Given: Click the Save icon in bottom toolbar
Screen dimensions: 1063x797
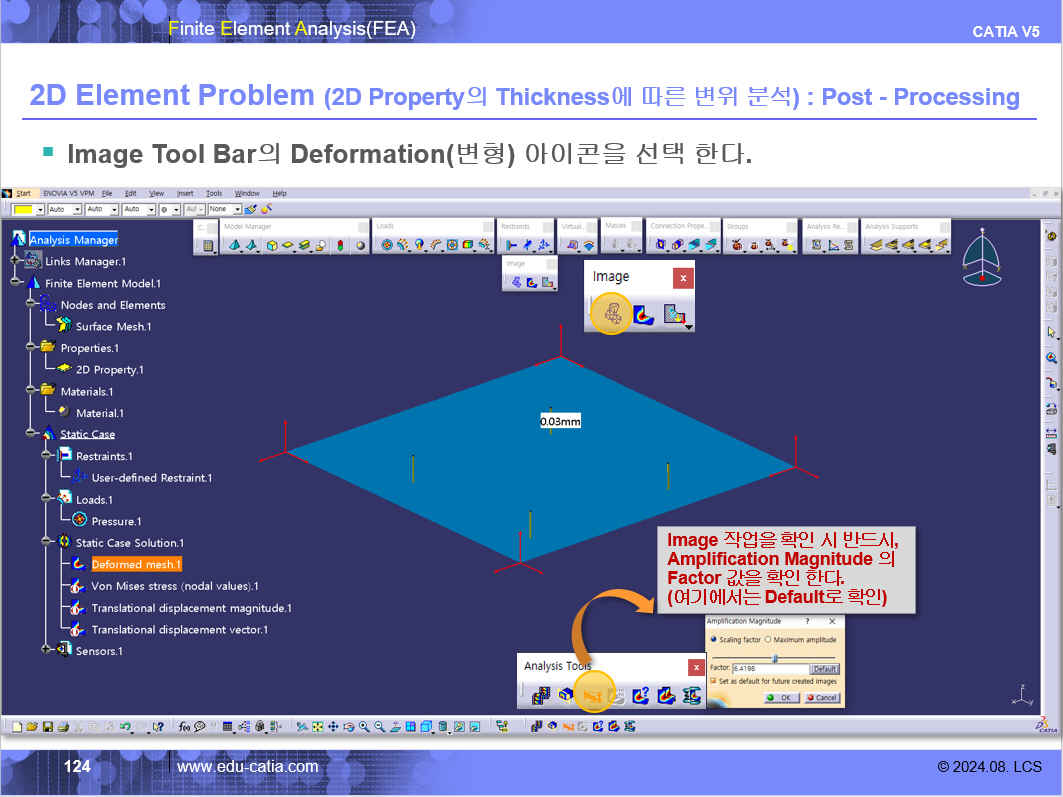Looking at the screenshot, I should pos(47,726).
